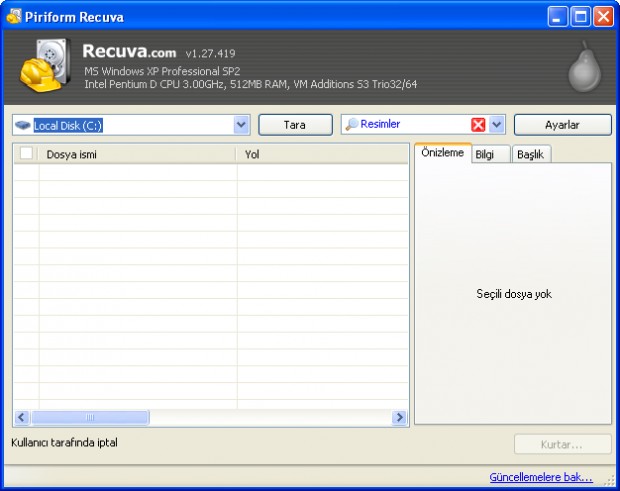This screenshot has height=491, width=620.
Task: Click the Local Disk drive icon
Action: (x=23, y=125)
